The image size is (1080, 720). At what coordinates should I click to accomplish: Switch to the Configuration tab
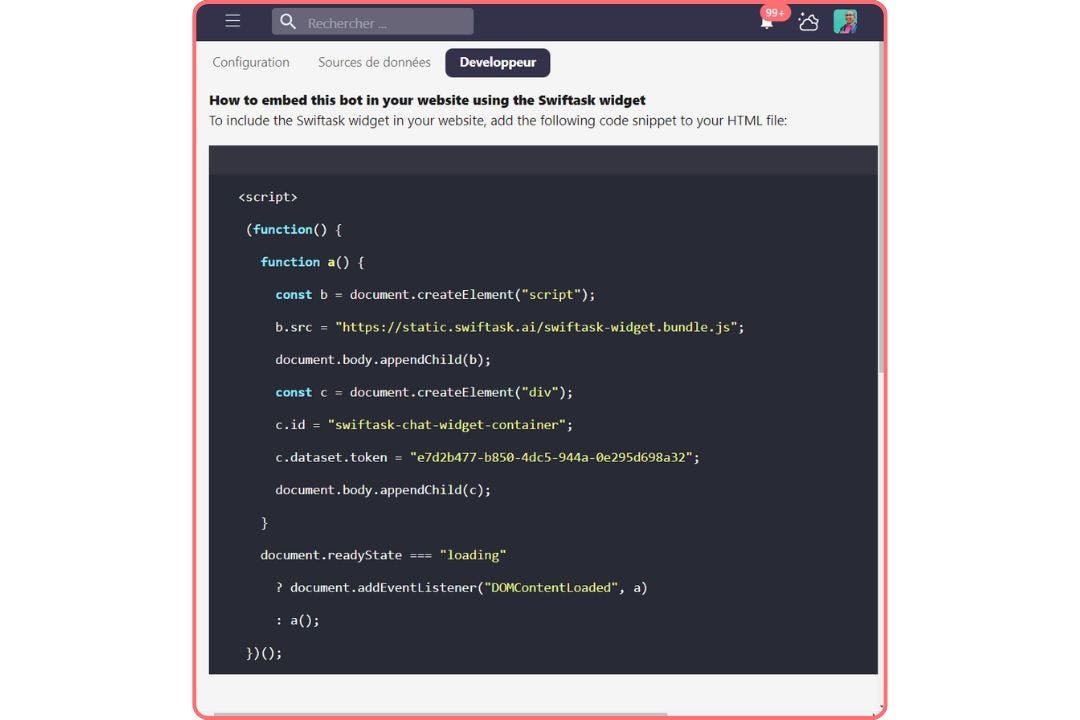pos(251,62)
